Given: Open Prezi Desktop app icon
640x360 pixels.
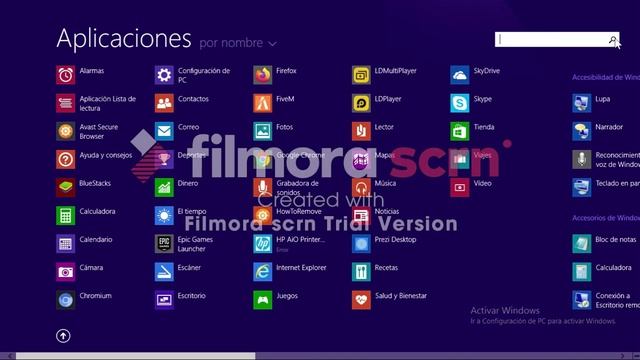Looking at the screenshot, I should tap(361, 244).
